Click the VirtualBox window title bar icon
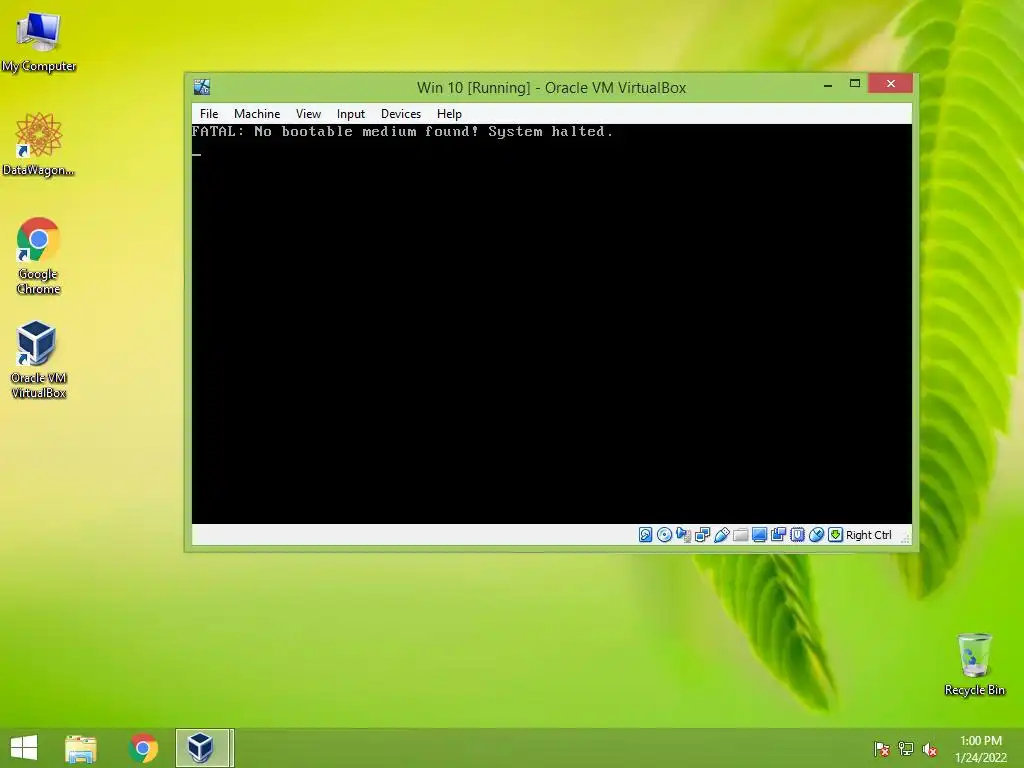1024x768 pixels. pyautogui.click(x=202, y=87)
